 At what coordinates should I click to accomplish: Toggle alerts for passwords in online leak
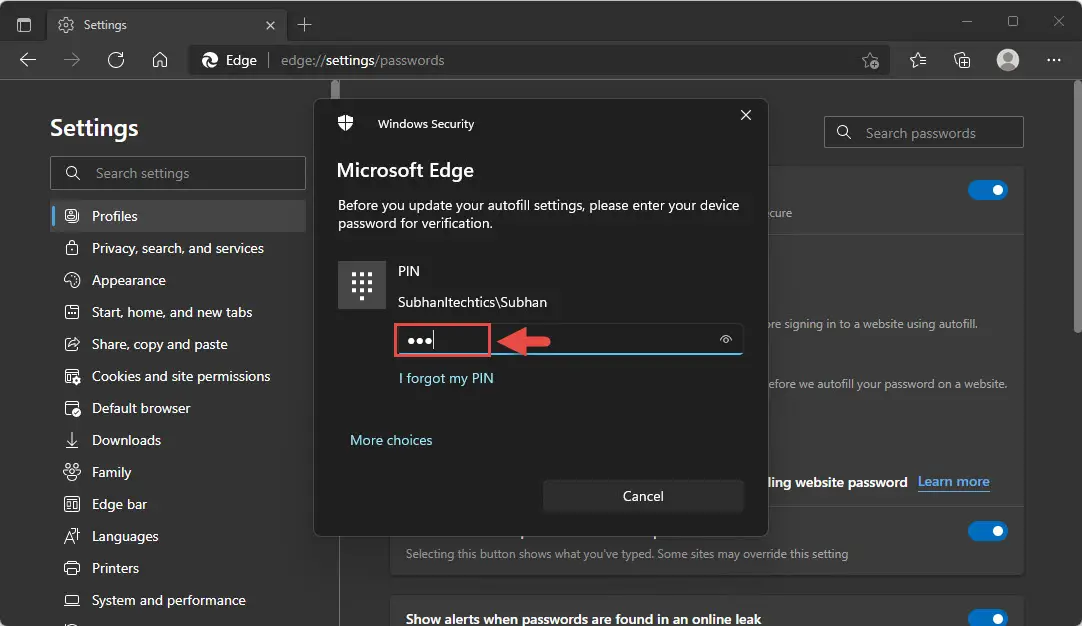987,618
